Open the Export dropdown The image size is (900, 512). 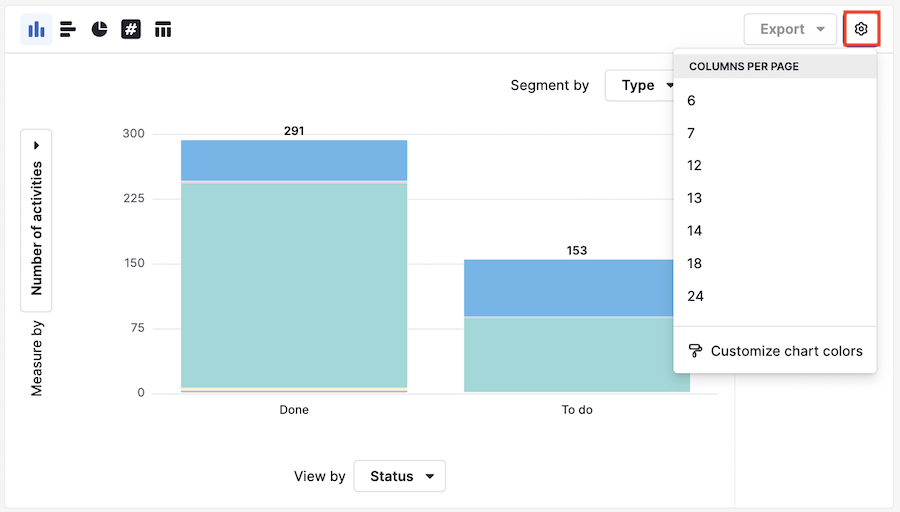tap(790, 29)
